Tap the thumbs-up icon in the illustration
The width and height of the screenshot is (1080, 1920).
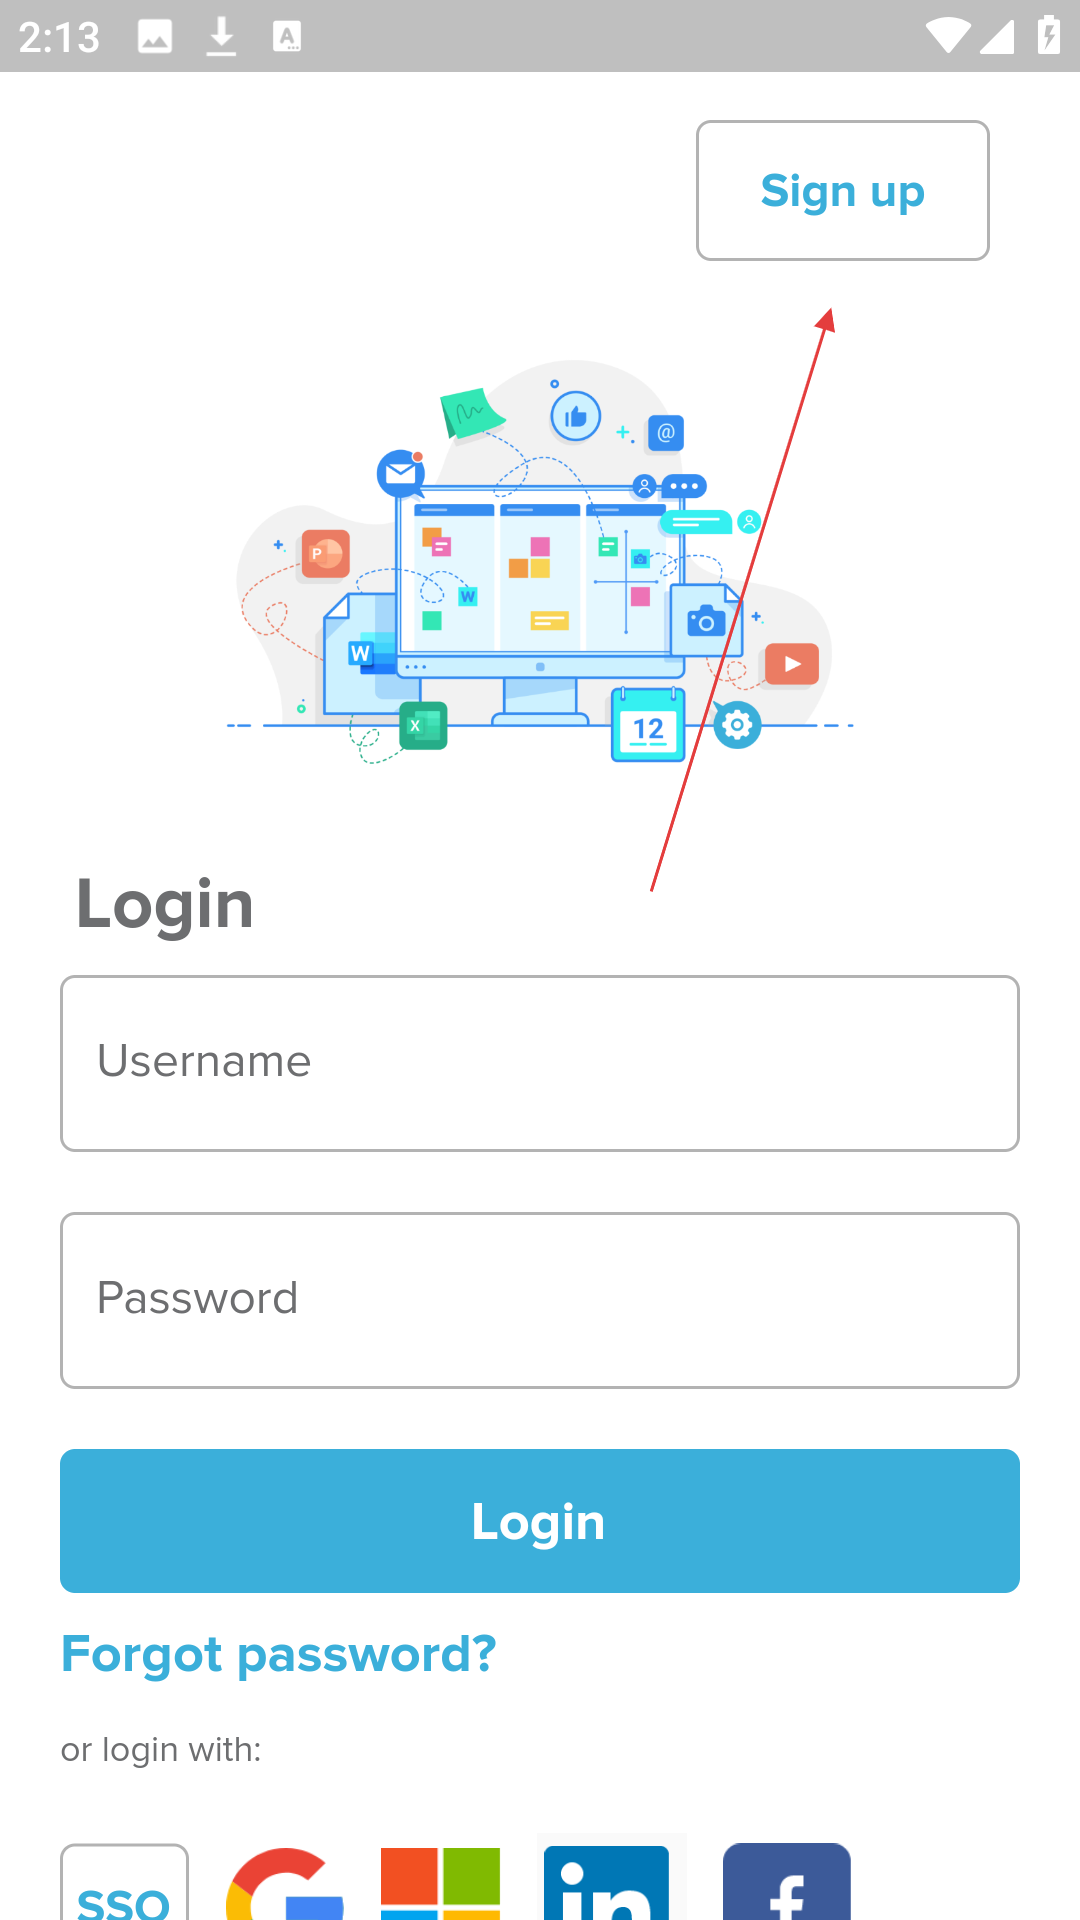[x=576, y=417]
